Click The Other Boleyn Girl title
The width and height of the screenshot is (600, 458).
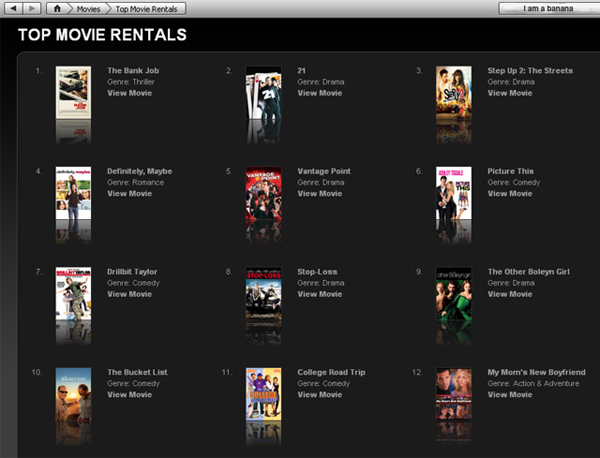(x=528, y=272)
